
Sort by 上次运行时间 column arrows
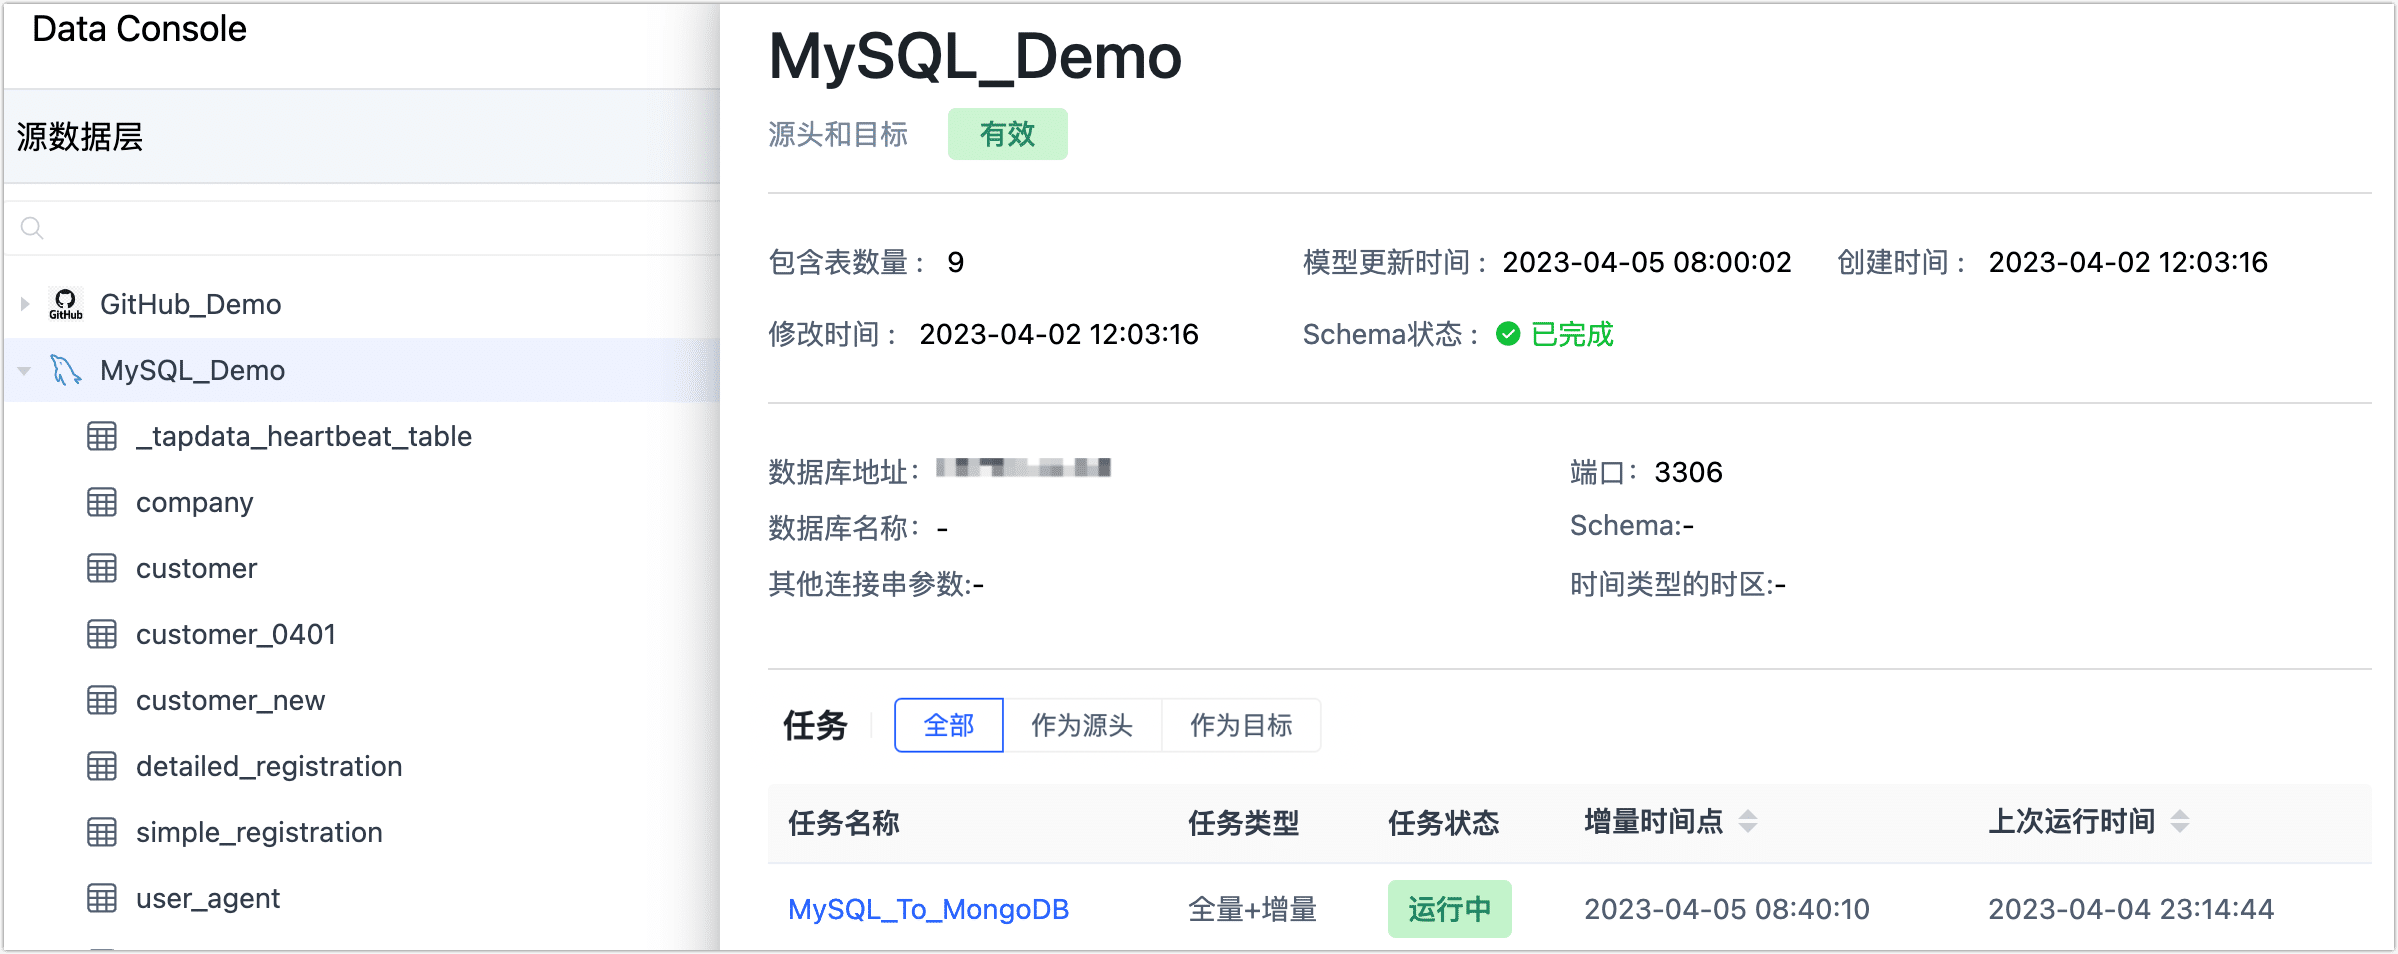pos(2180,822)
